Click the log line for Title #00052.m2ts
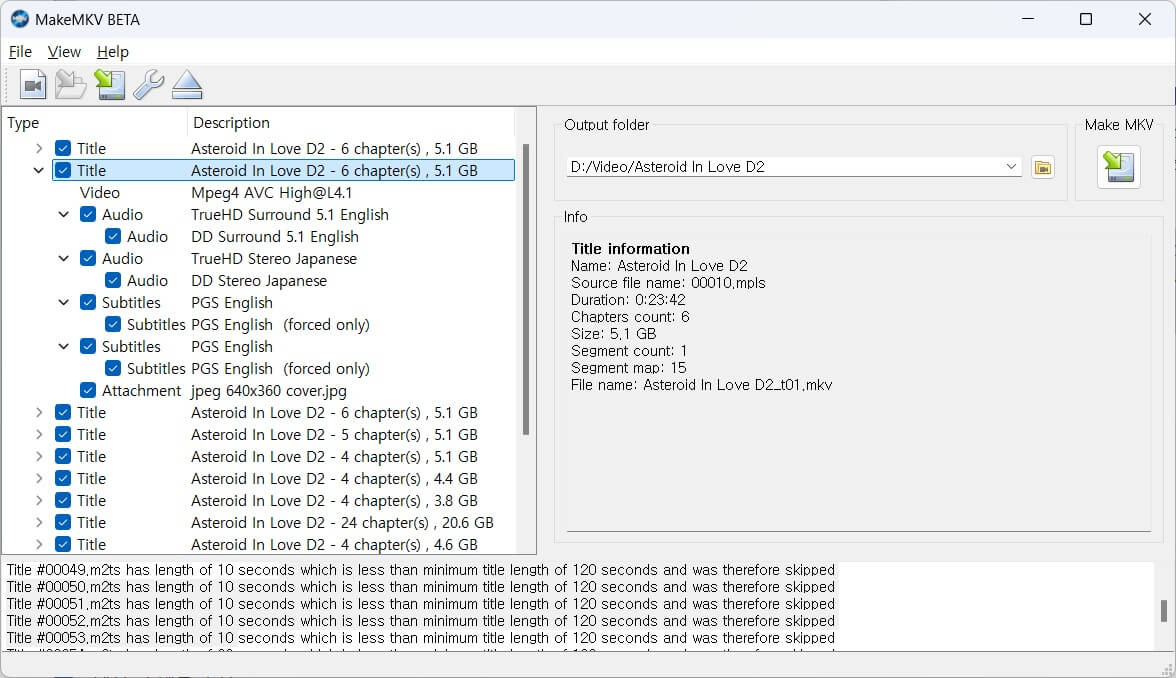Screen dimensions: 1176x678 (x=421, y=621)
